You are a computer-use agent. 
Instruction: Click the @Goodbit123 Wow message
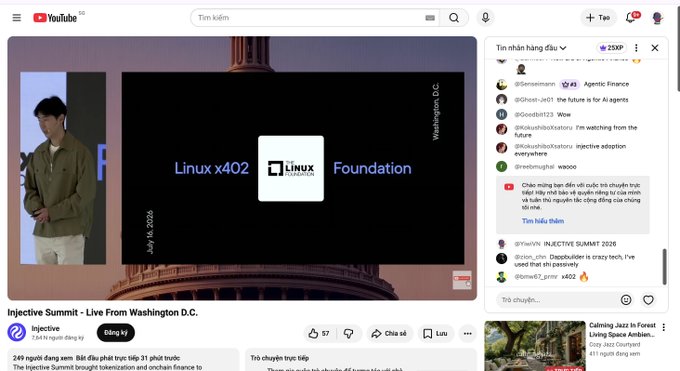click(x=543, y=115)
